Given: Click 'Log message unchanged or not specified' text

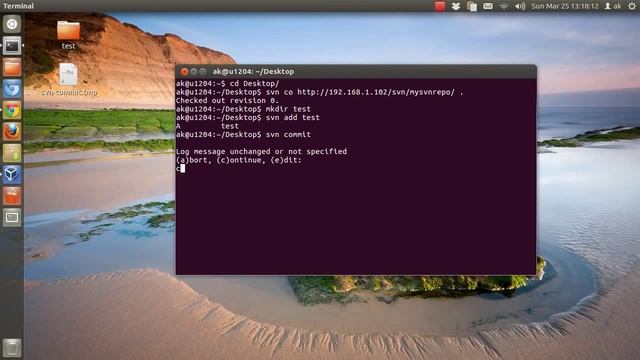Looking at the screenshot, I should [x=261, y=151].
